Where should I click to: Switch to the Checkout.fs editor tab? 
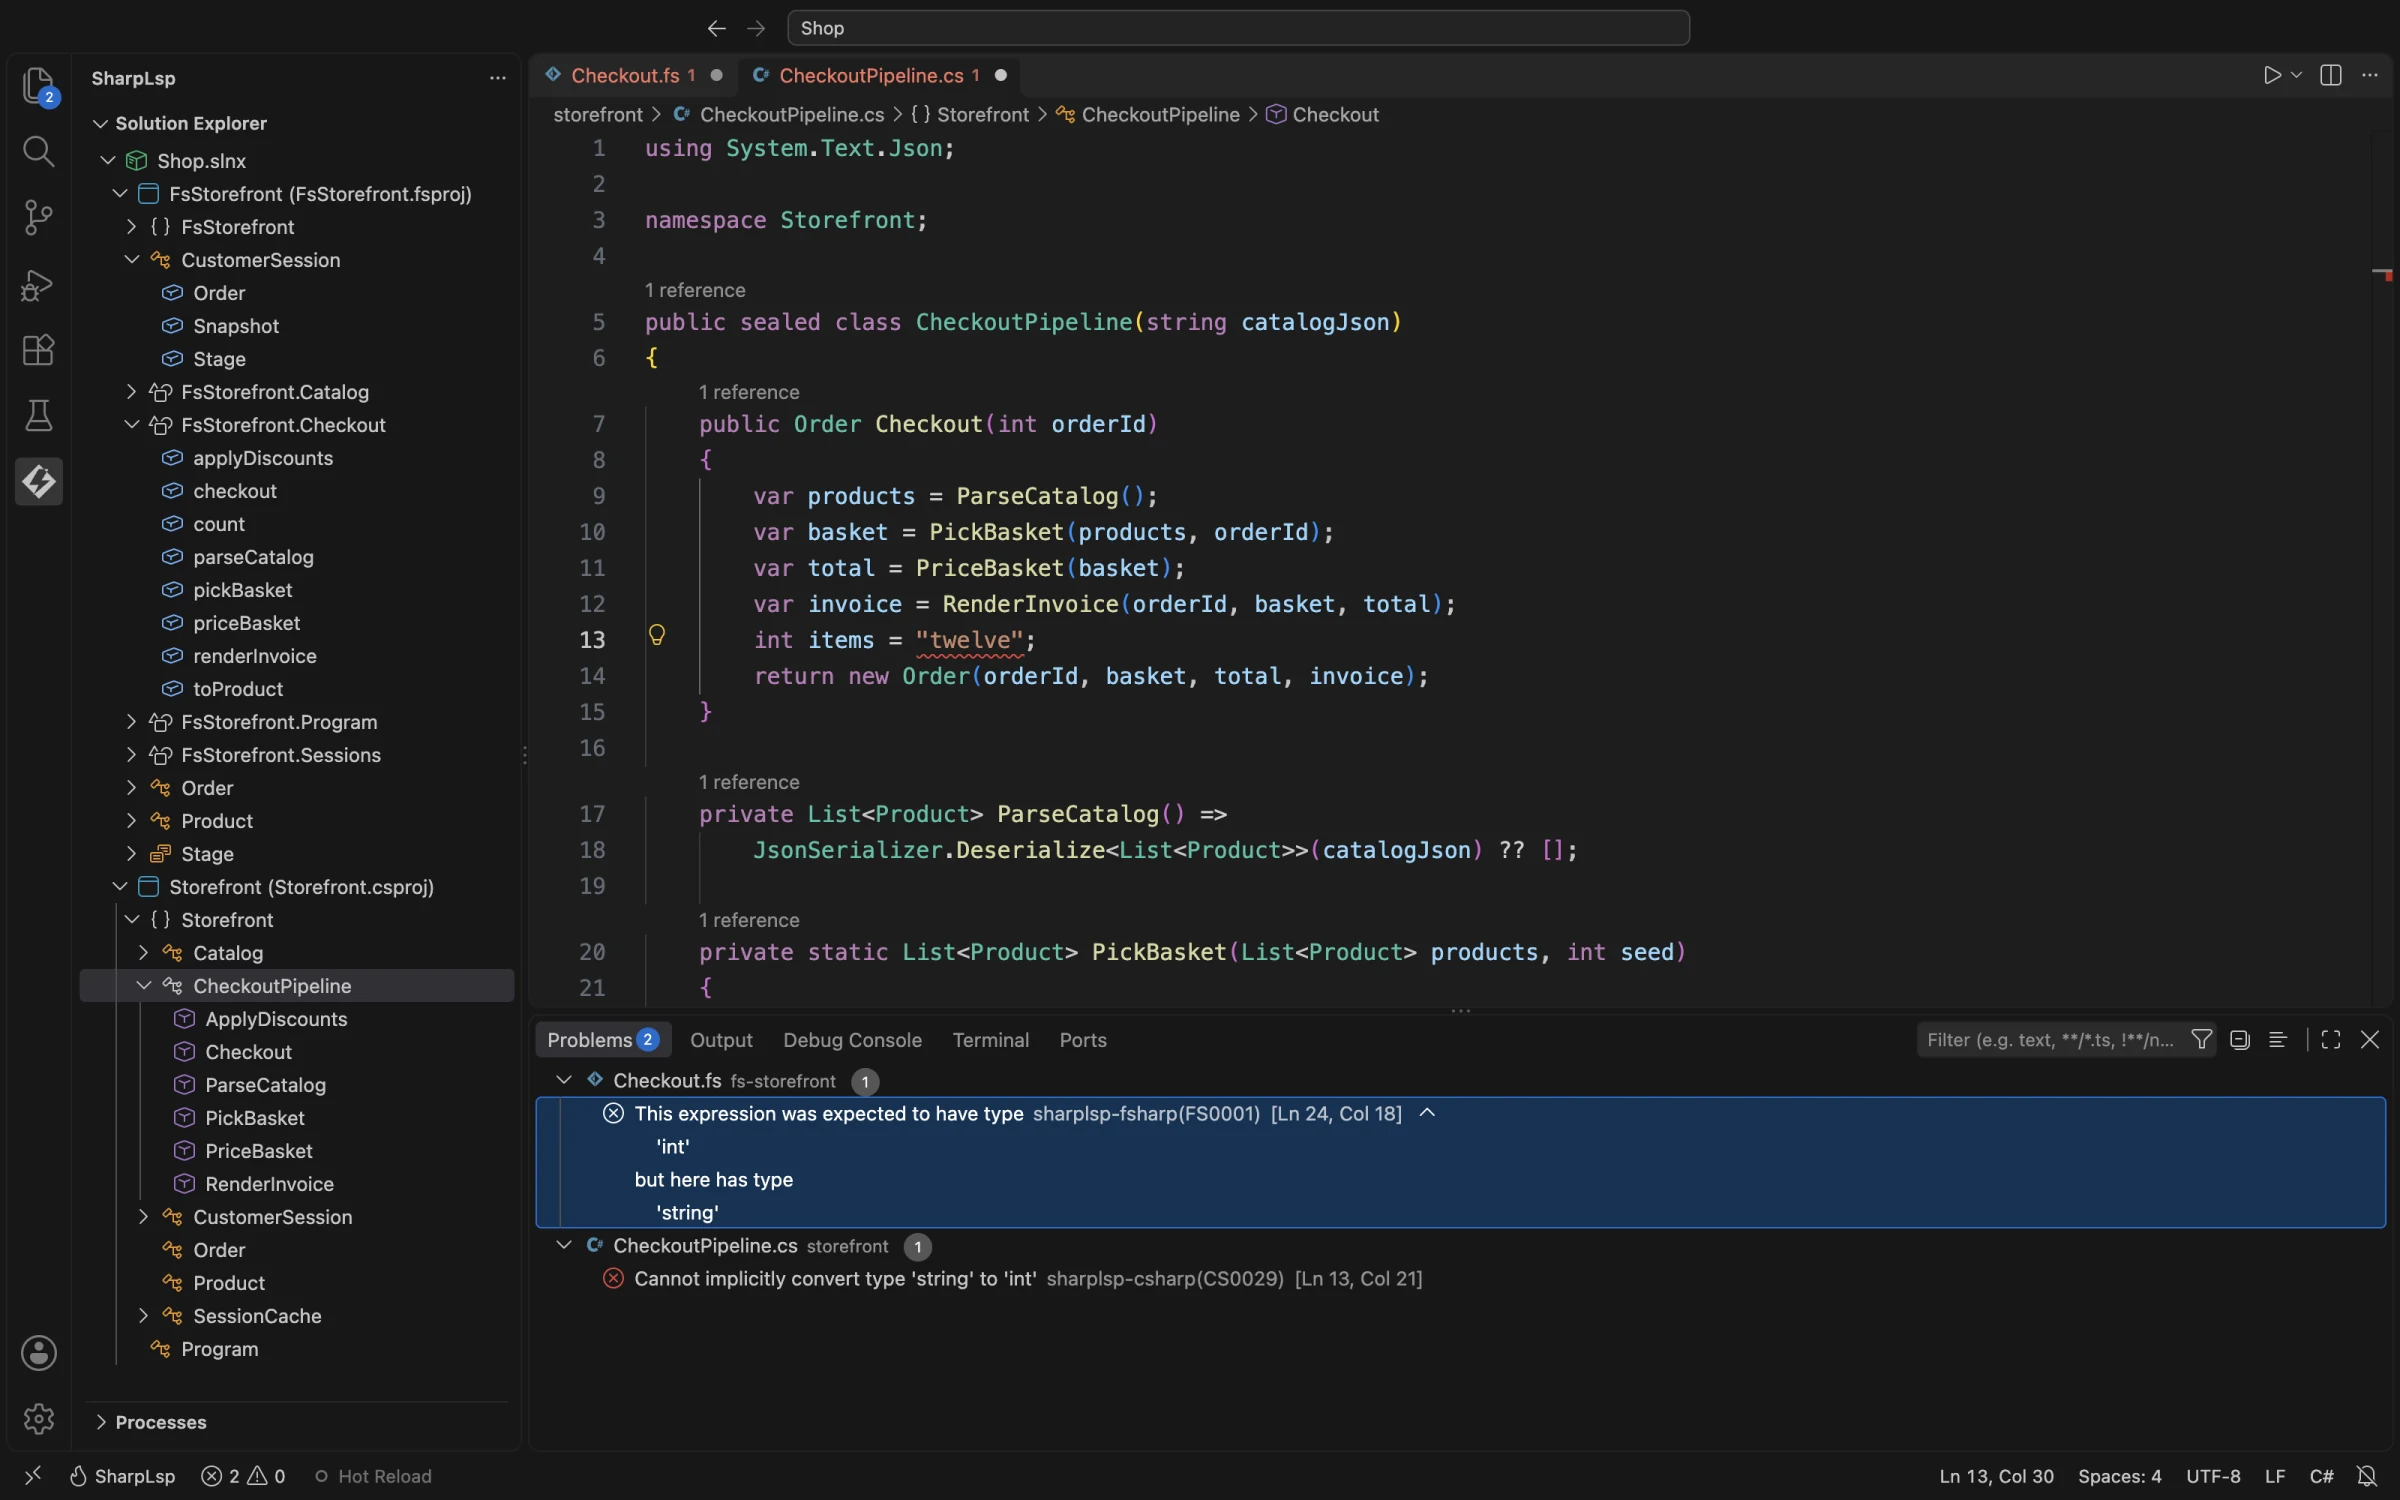pos(632,75)
